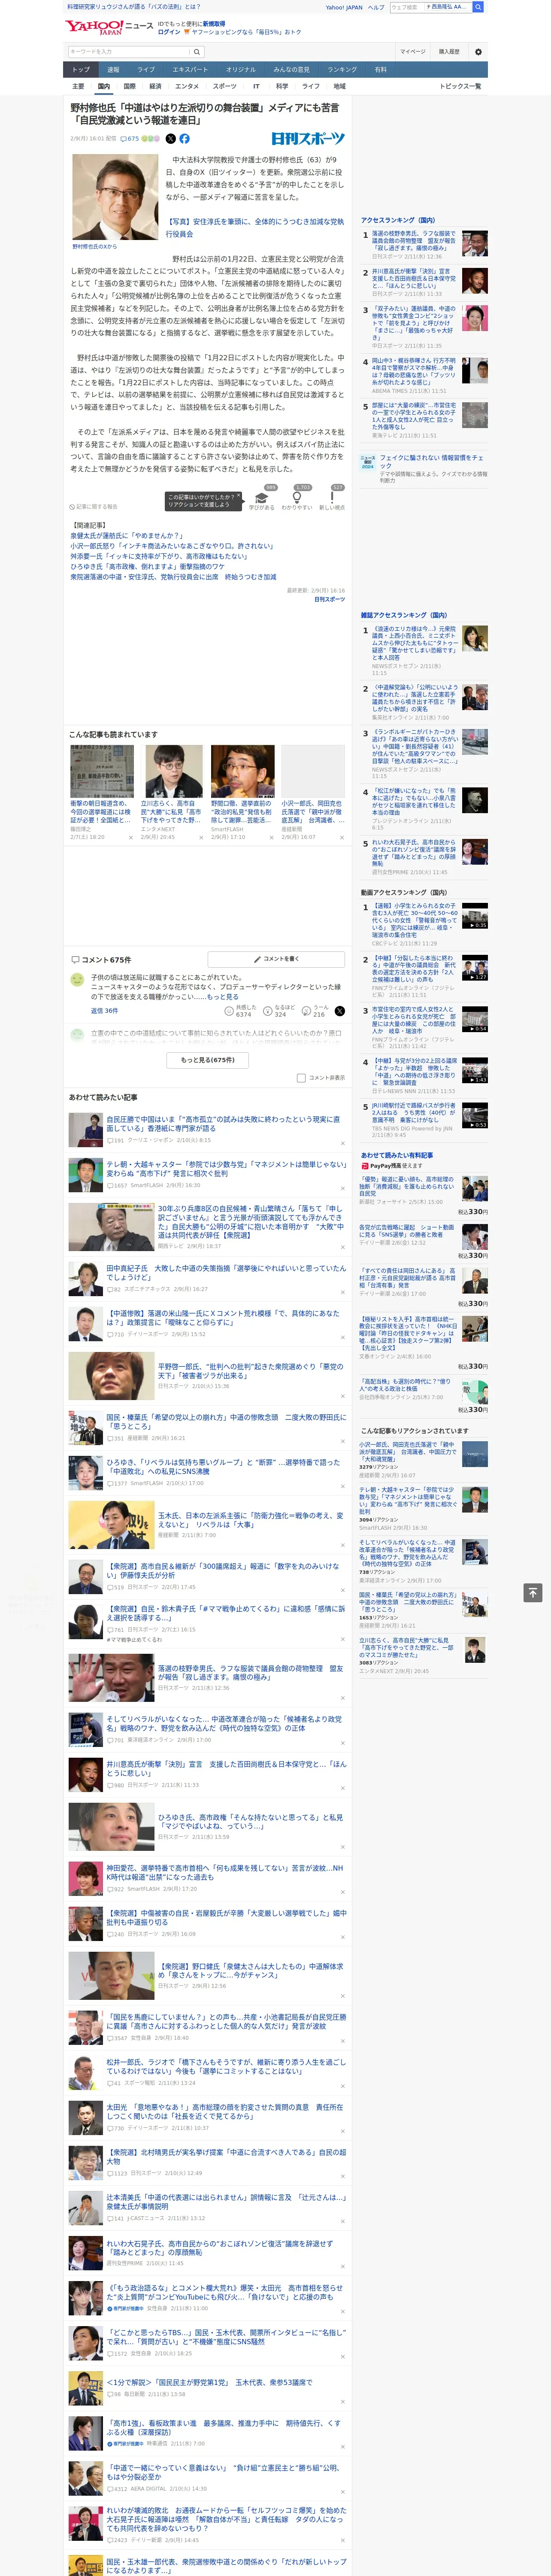Click the 記事に関する報告 report icon link
The height and width of the screenshot is (2576, 551).
93,507
